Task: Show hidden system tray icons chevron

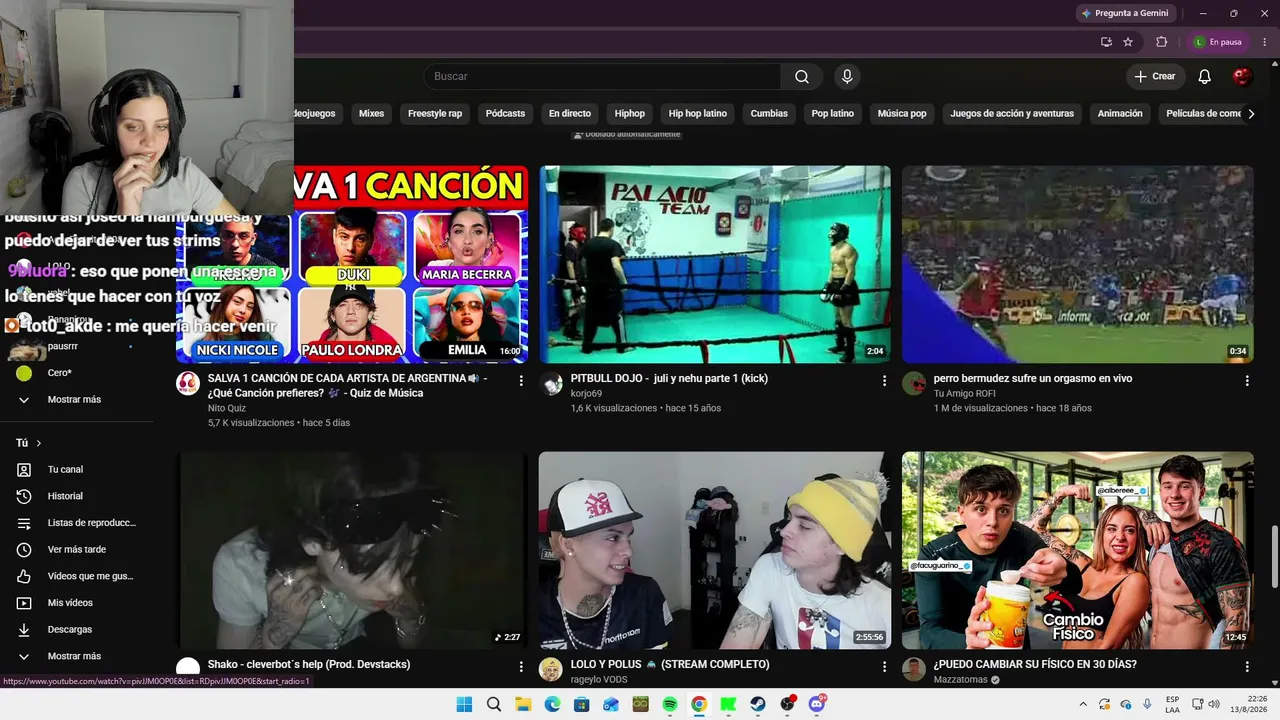Action: 1083,704
